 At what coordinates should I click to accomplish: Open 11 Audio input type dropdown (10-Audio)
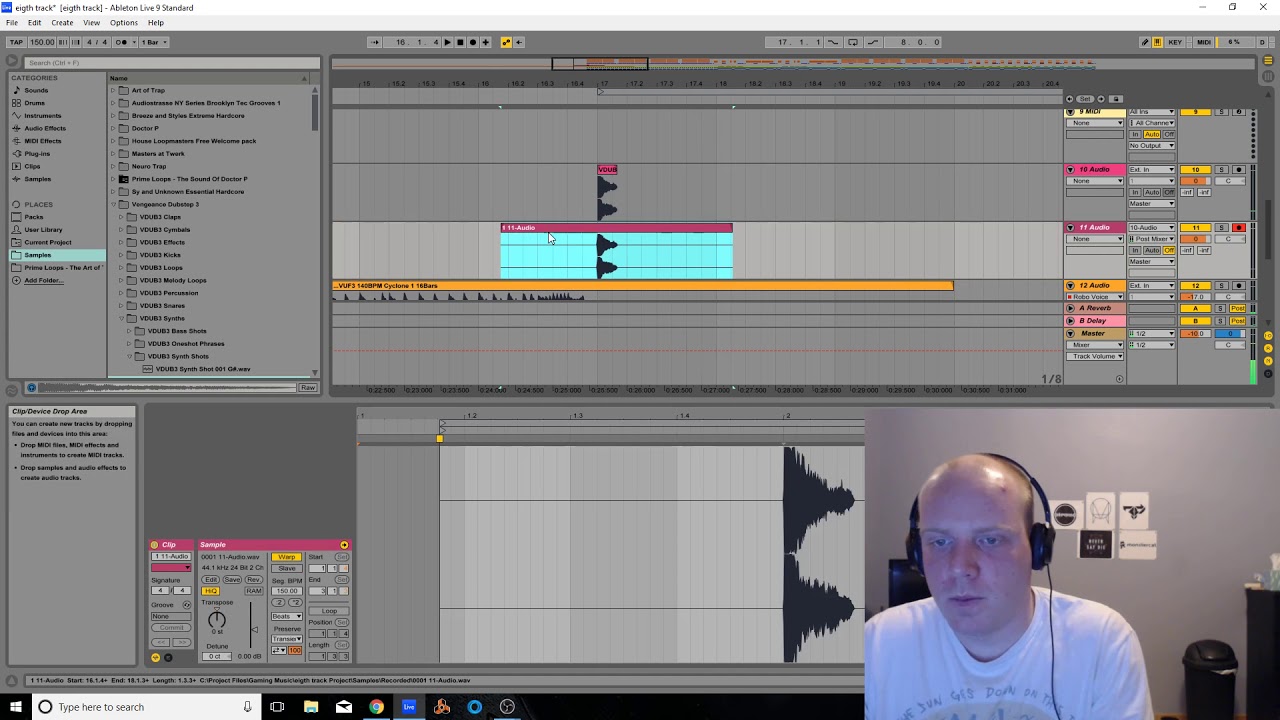tap(1152, 228)
